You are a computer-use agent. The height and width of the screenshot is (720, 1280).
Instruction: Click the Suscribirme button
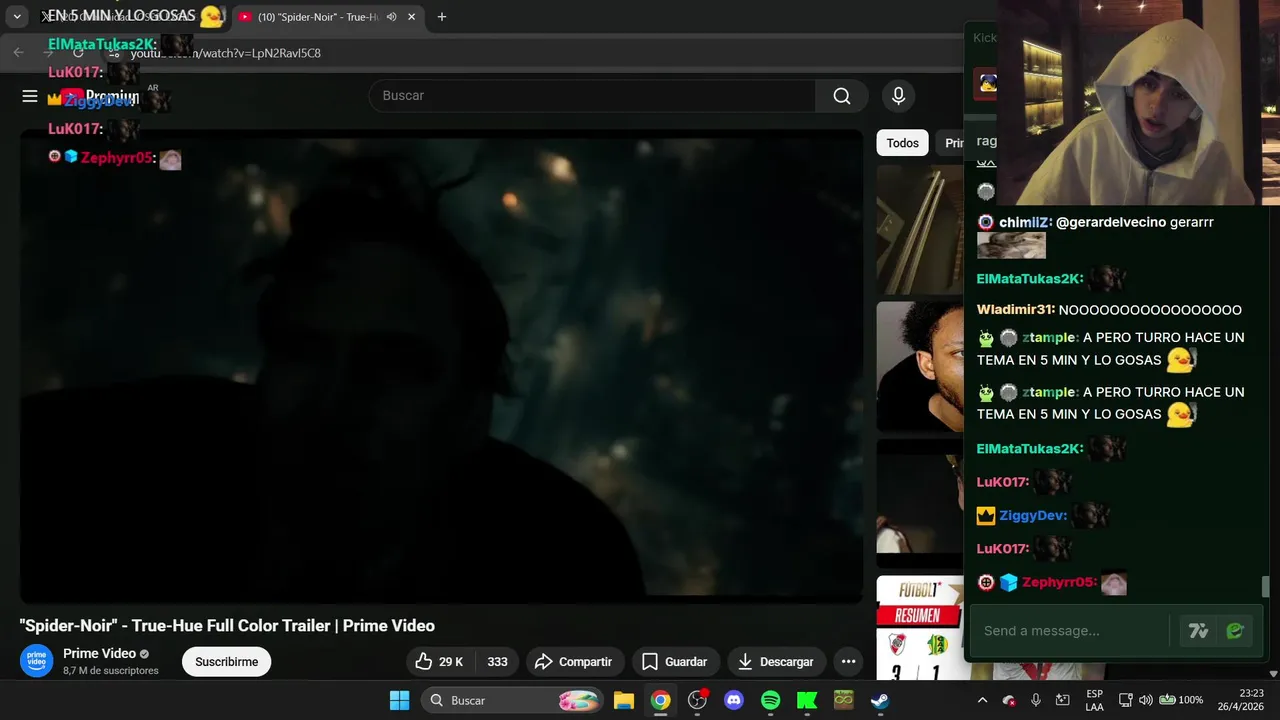[226, 662]
